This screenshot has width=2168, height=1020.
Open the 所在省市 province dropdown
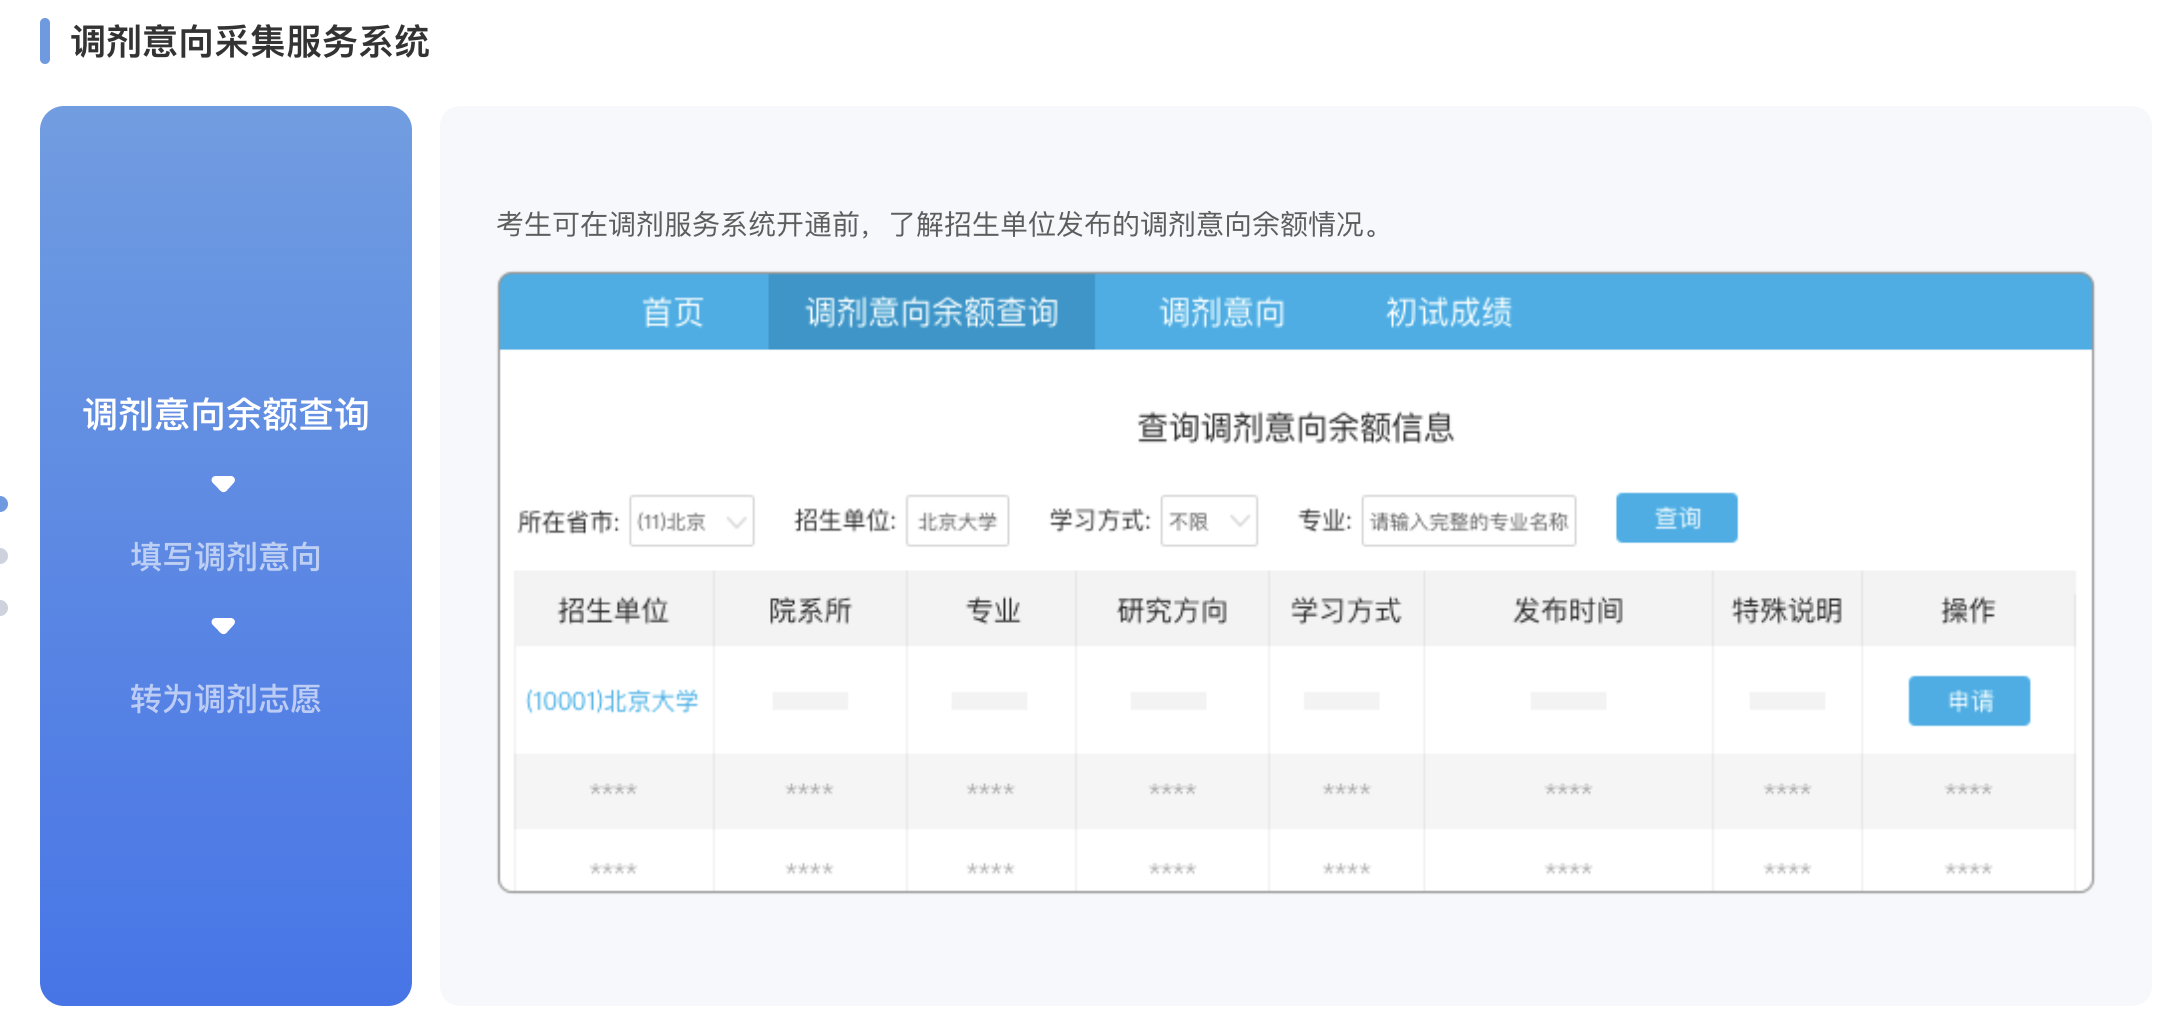click(691, 521)
